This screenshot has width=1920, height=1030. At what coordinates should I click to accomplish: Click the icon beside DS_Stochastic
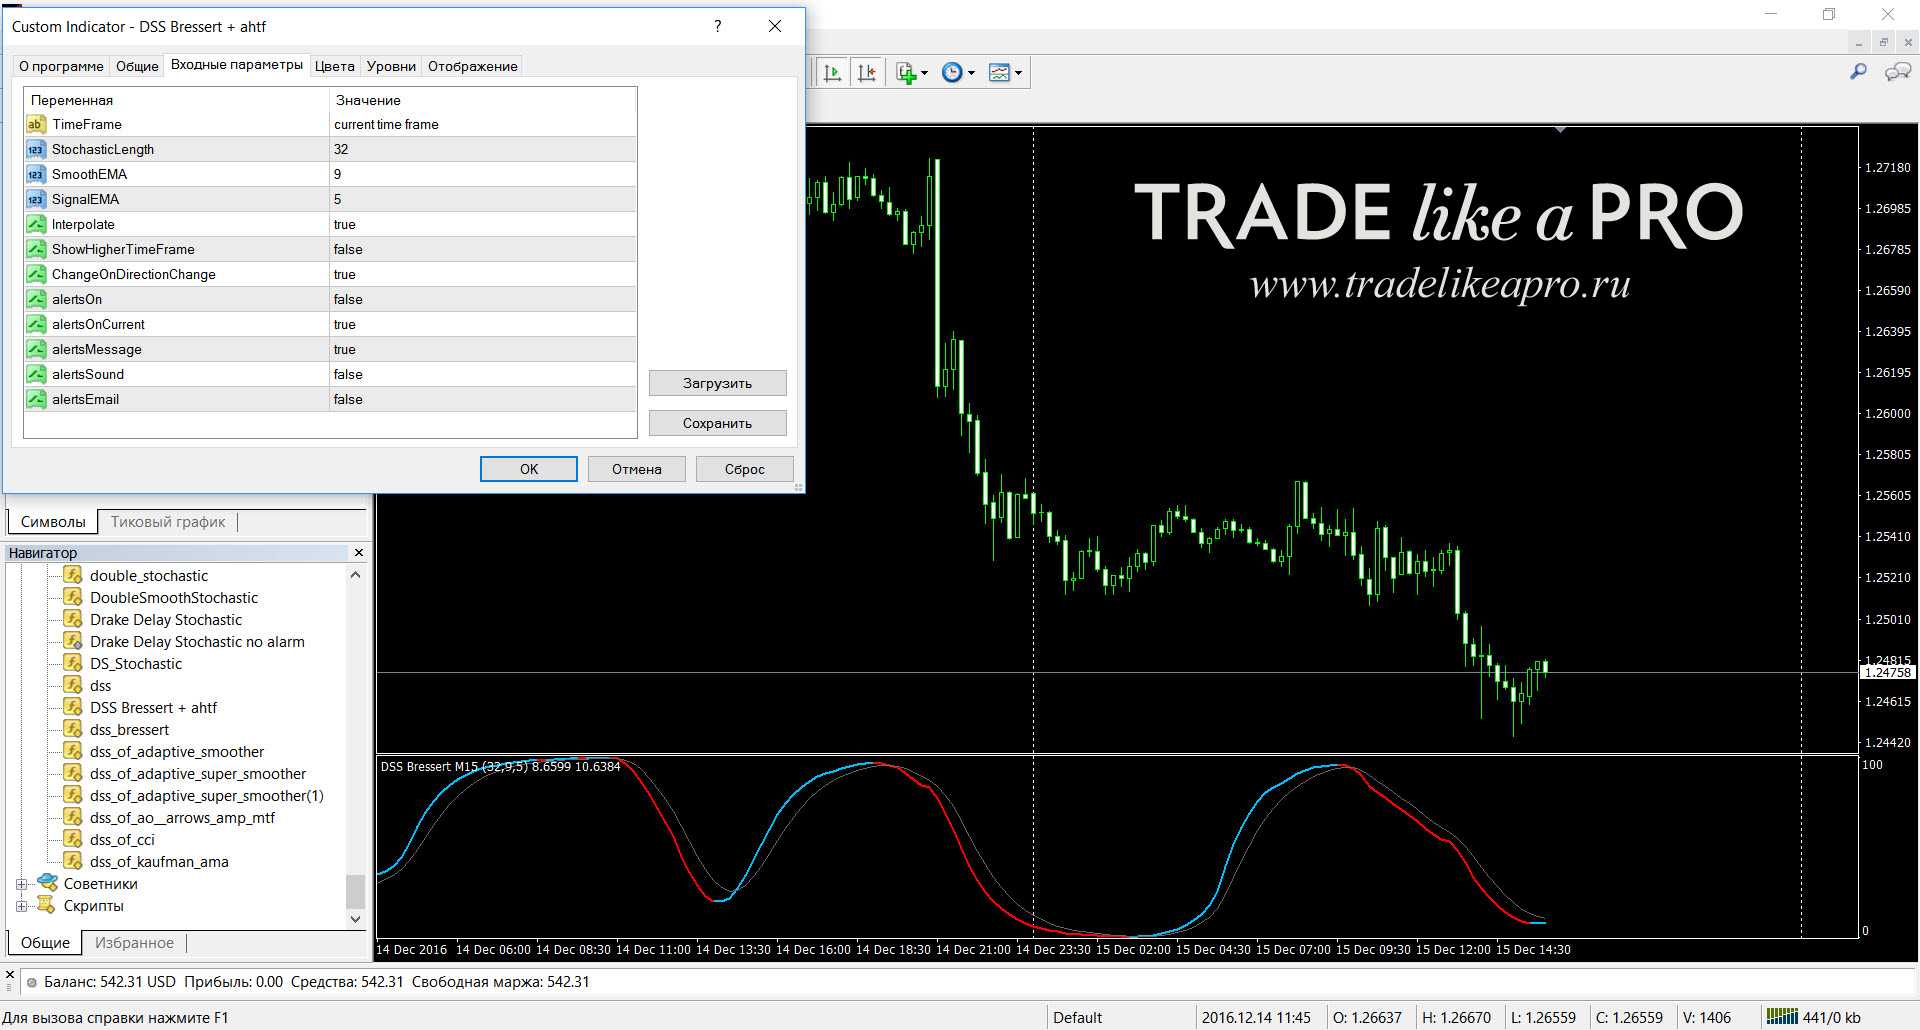[73, 663]
